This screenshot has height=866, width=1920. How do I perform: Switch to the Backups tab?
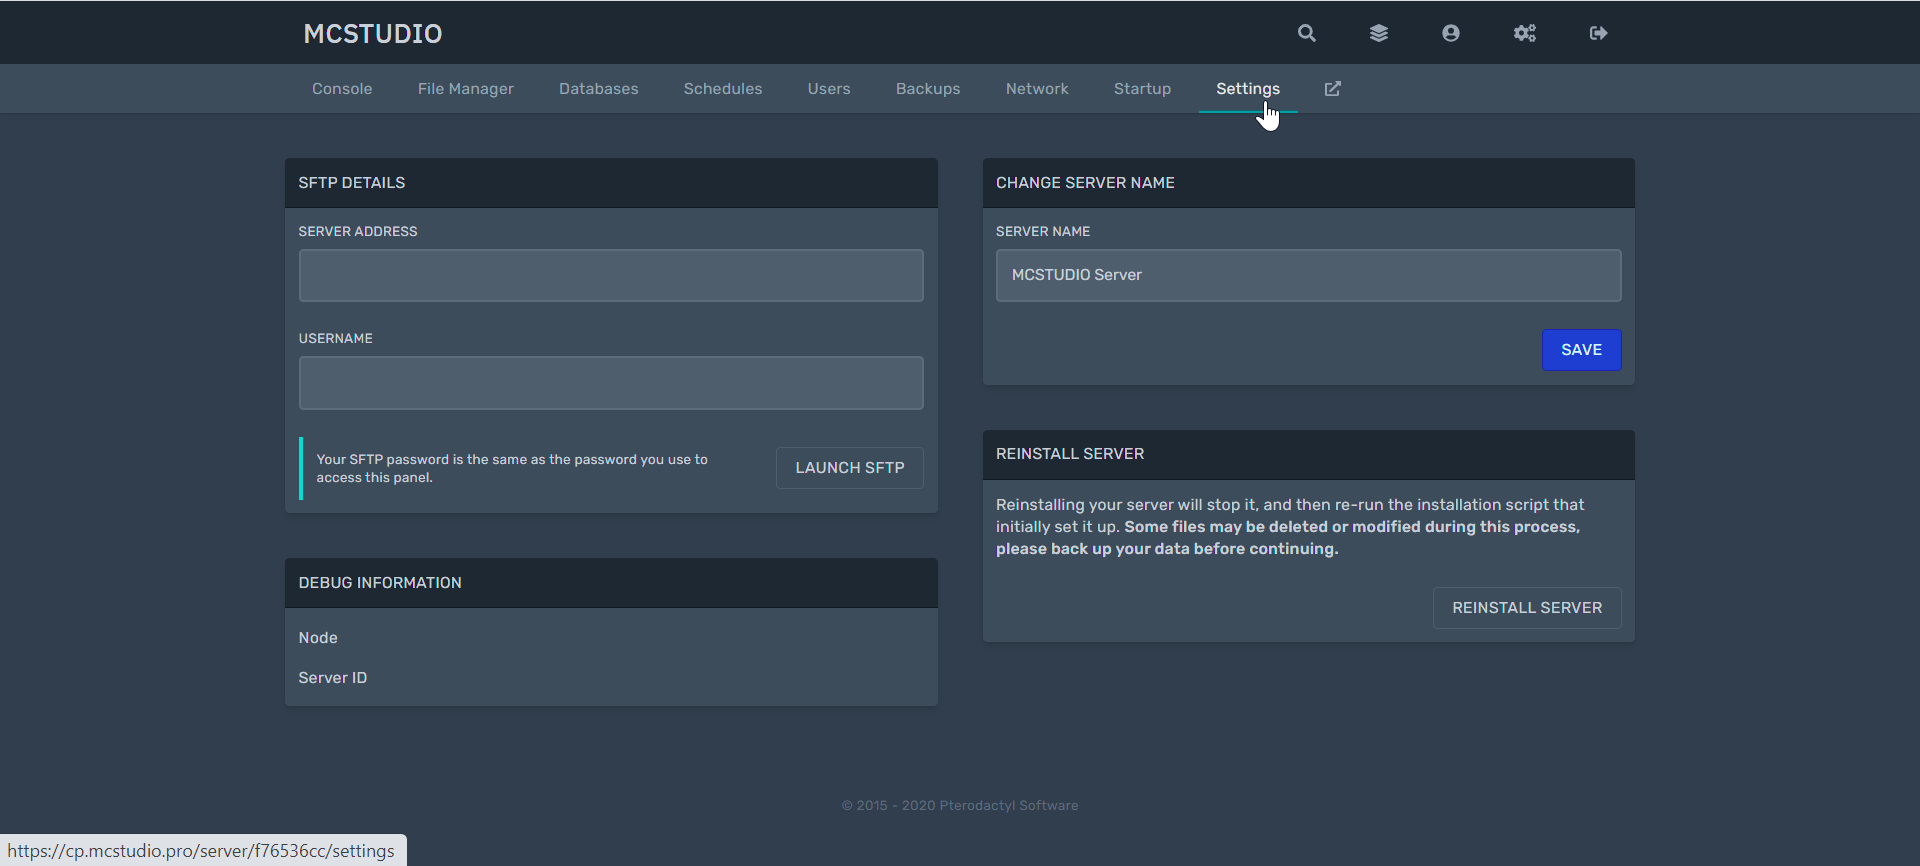point(928,89)
